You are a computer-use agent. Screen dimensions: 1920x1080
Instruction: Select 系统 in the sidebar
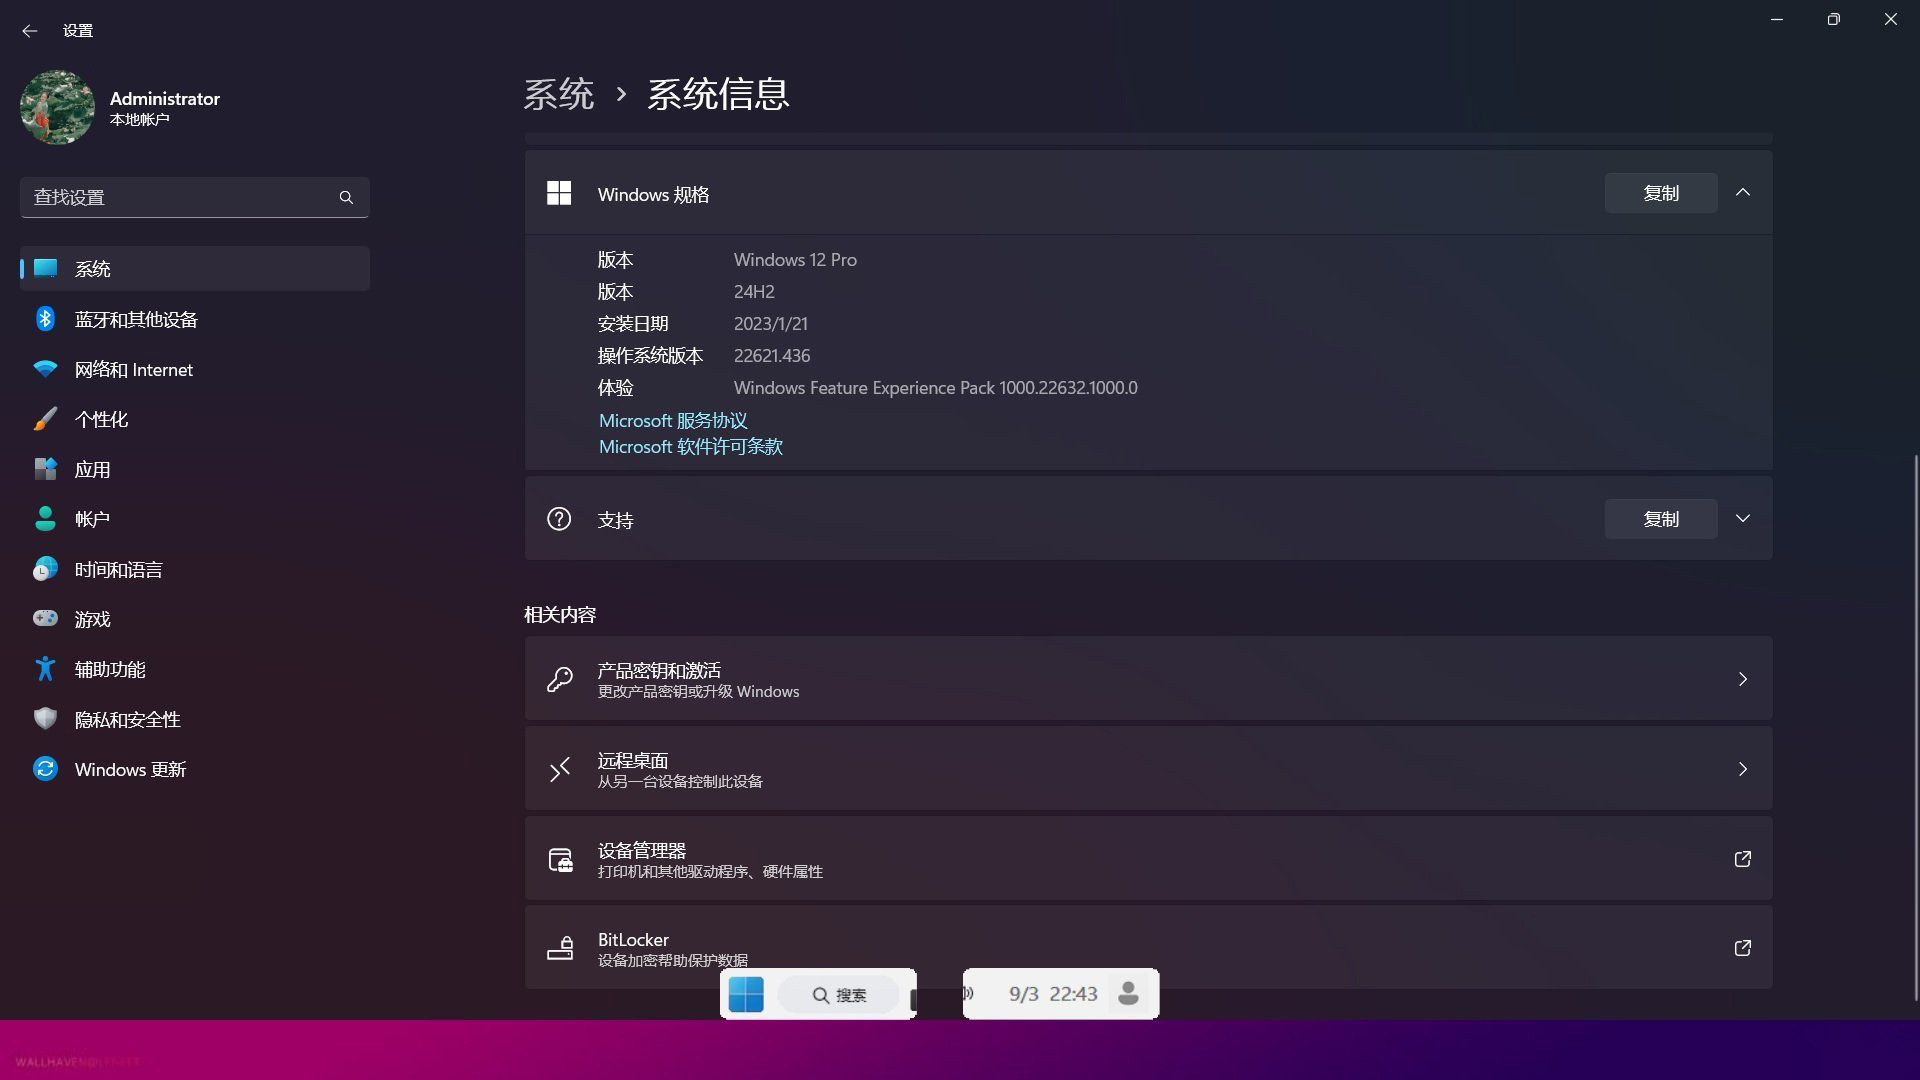tap(195, 268)
